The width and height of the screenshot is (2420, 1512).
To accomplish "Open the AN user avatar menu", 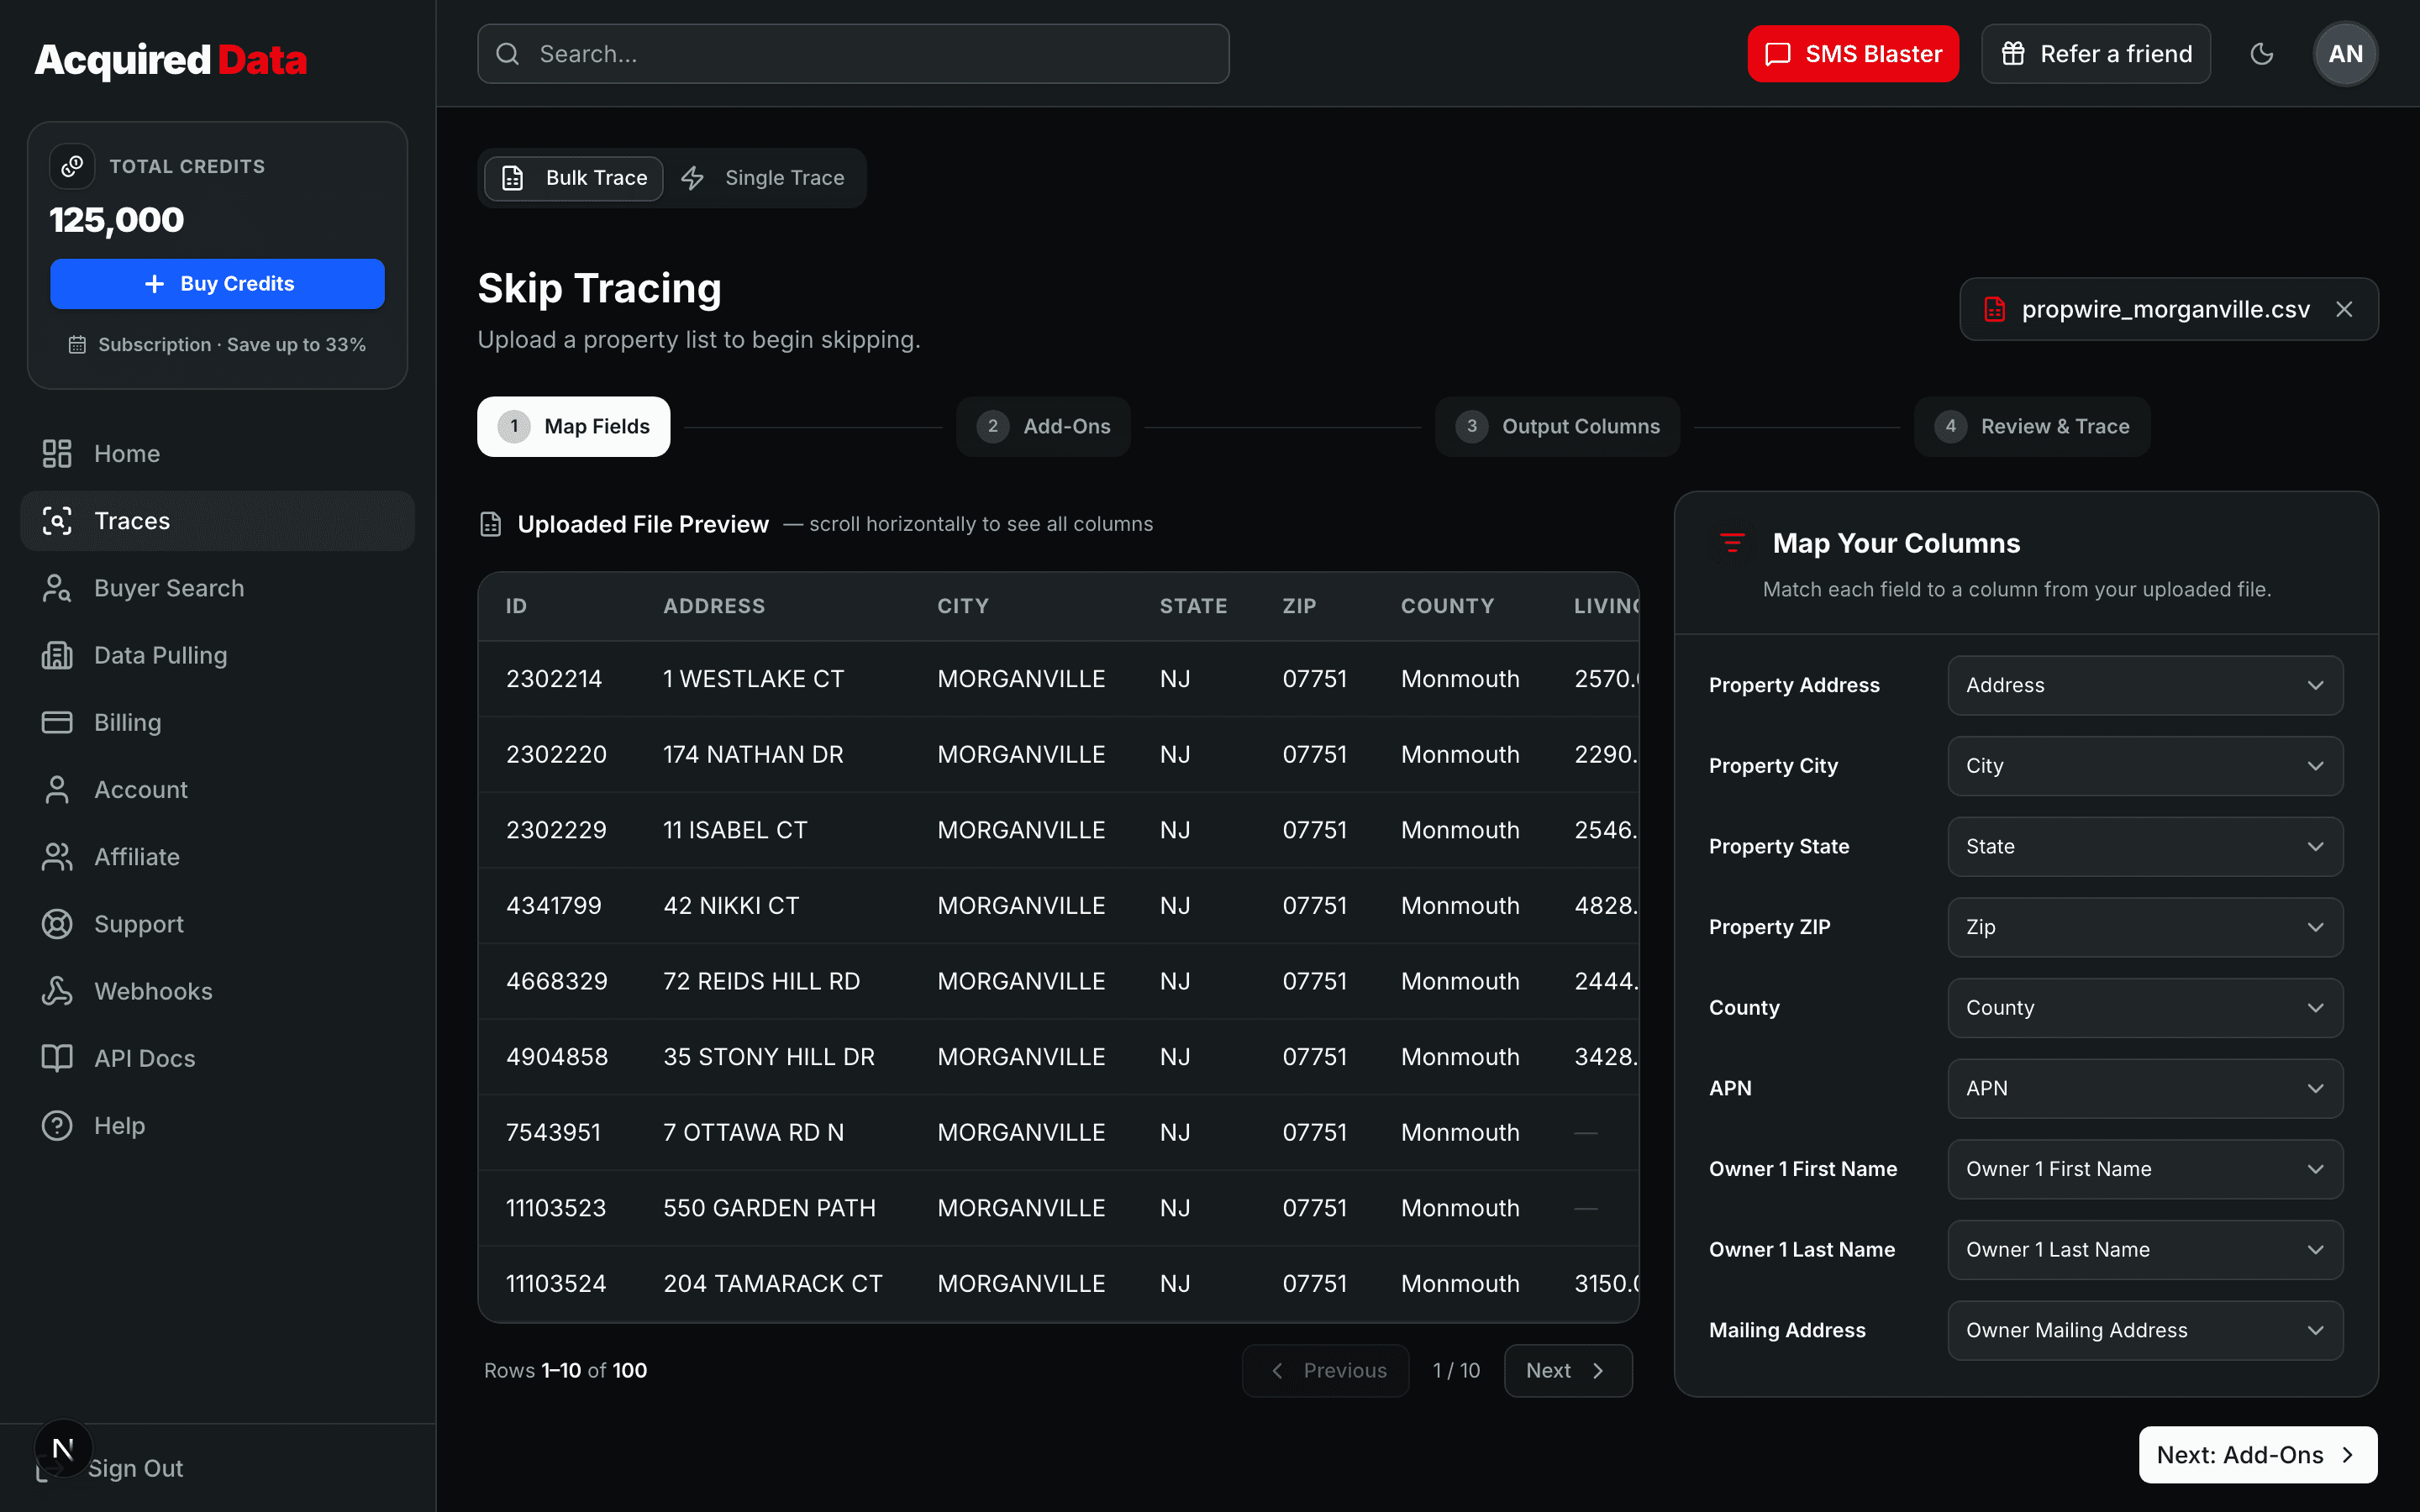I will pyautogui.click(x=2345, y=54).
